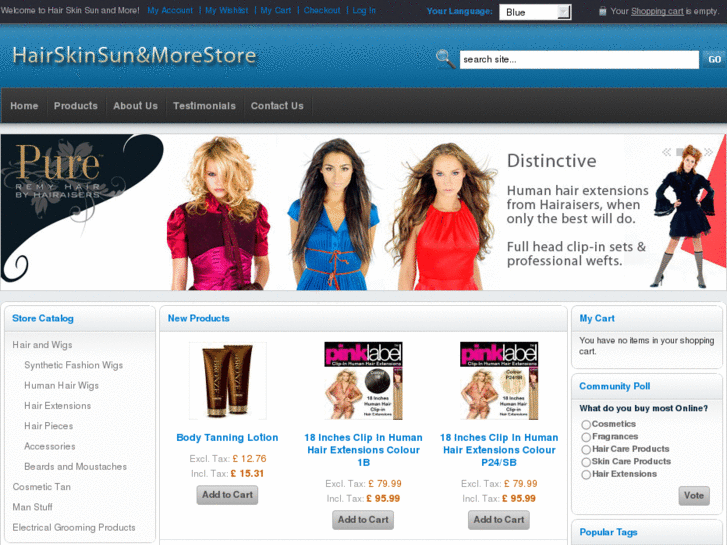Click the Log In link
The width and height of the screenshot is (727, 545).
[364, 10]
